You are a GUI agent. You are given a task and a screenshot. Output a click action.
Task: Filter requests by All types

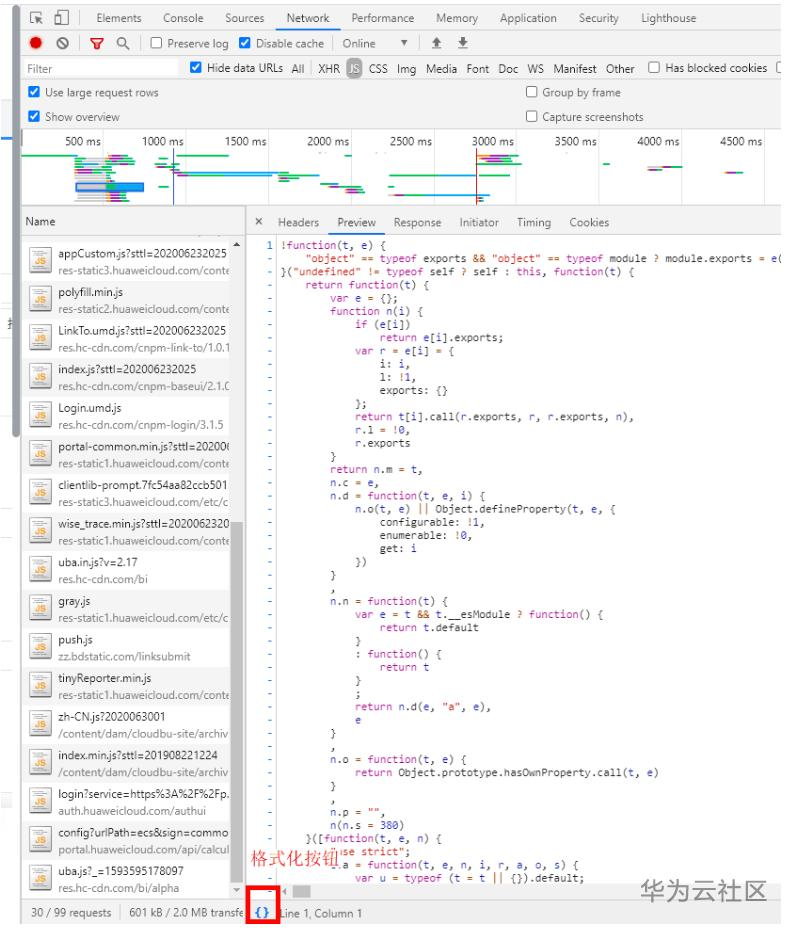pos(298,69)
